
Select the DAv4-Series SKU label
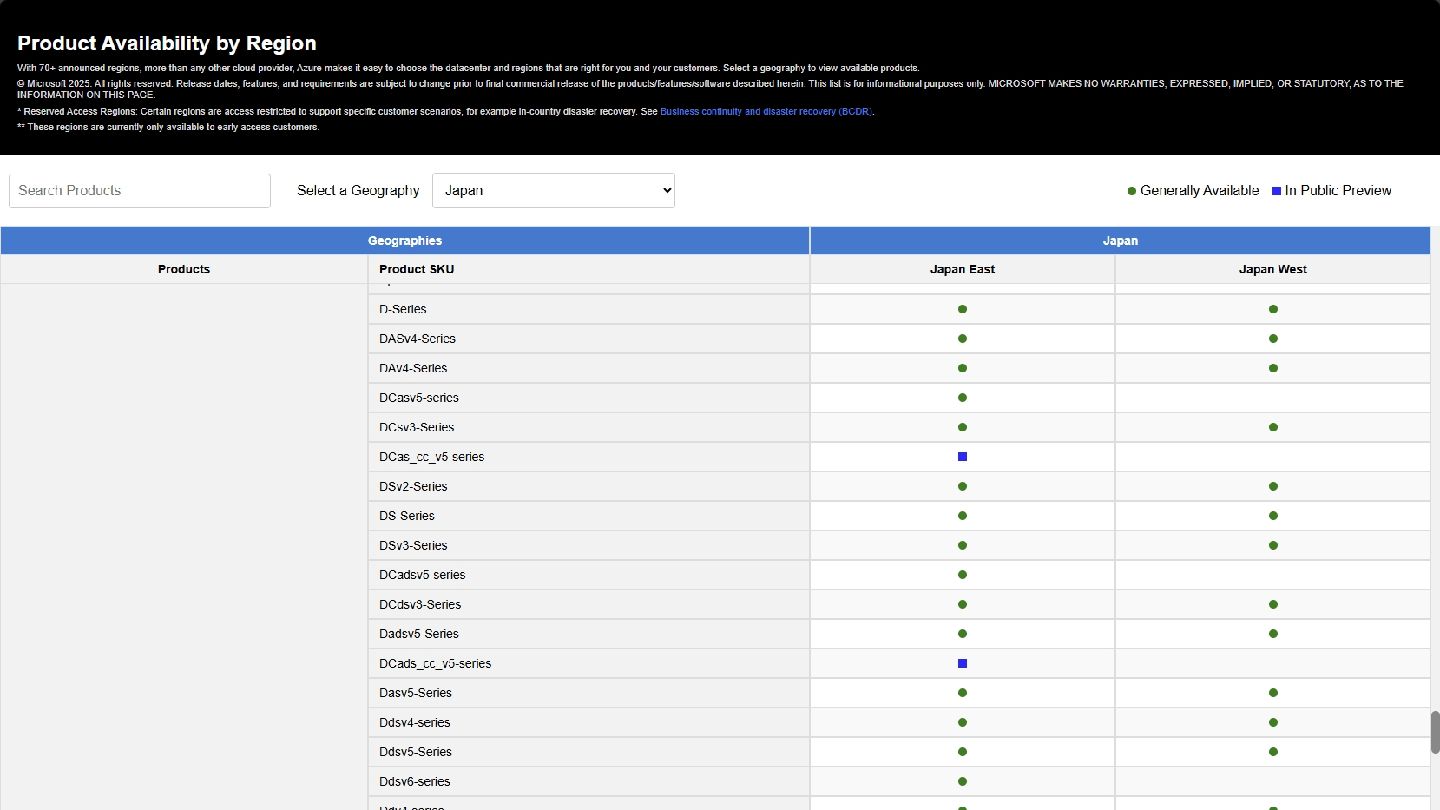[x=413, y=368]
